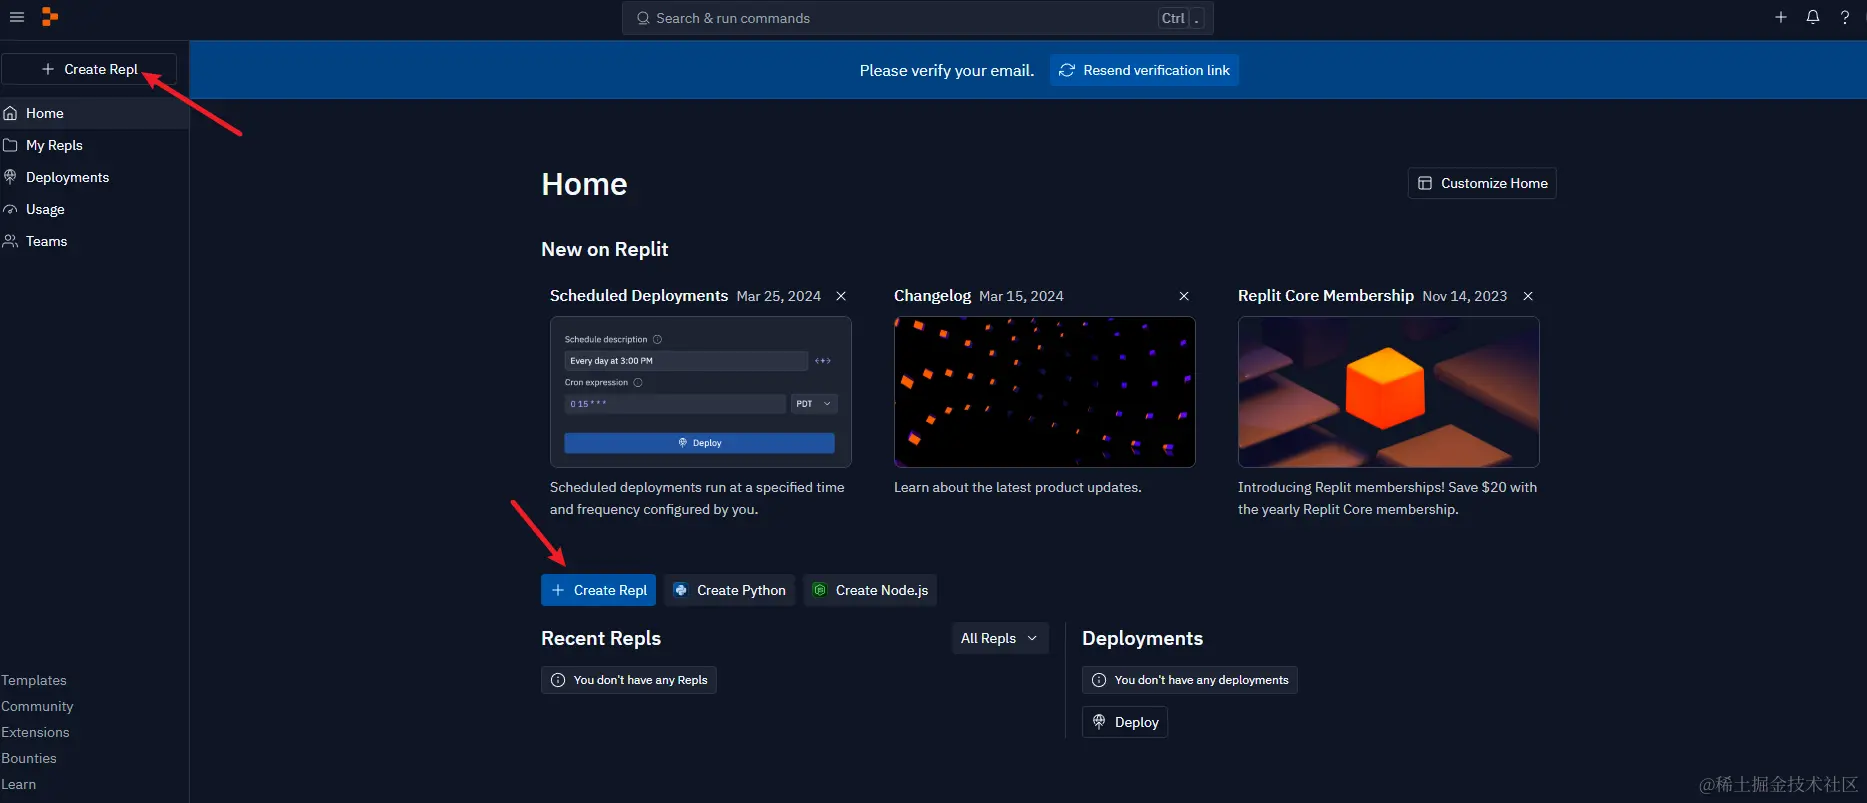Click the info icon beside no Repls
The height and width of the screenshot is (803, 1867).
pos(558,680)
